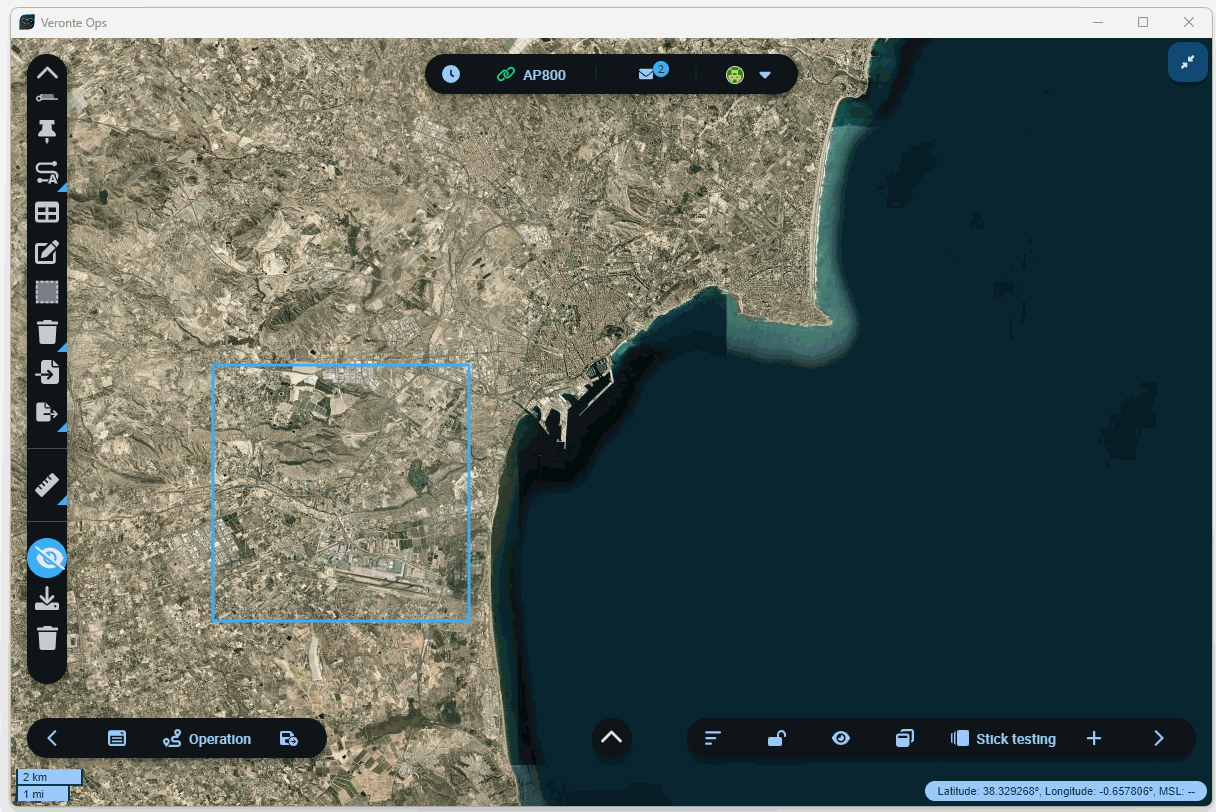Expand the bottom center panel with up chevron
Screen dimensions: 1216x812
(x=611, y=738)
